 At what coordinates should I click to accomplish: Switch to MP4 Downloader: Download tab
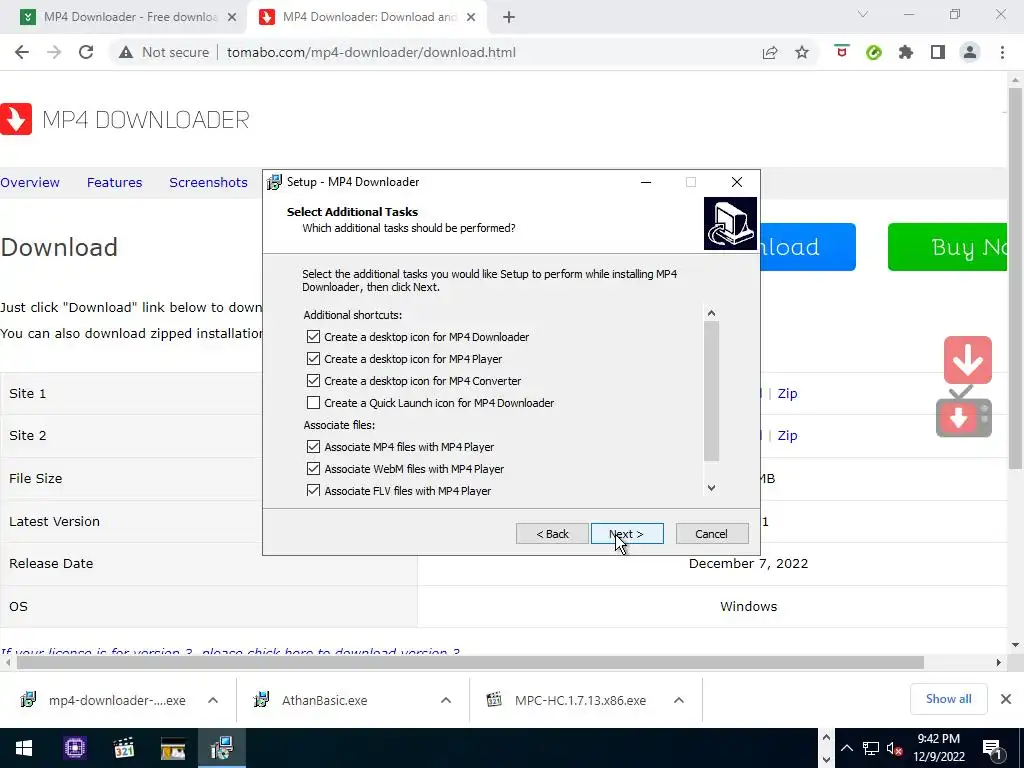370,17
